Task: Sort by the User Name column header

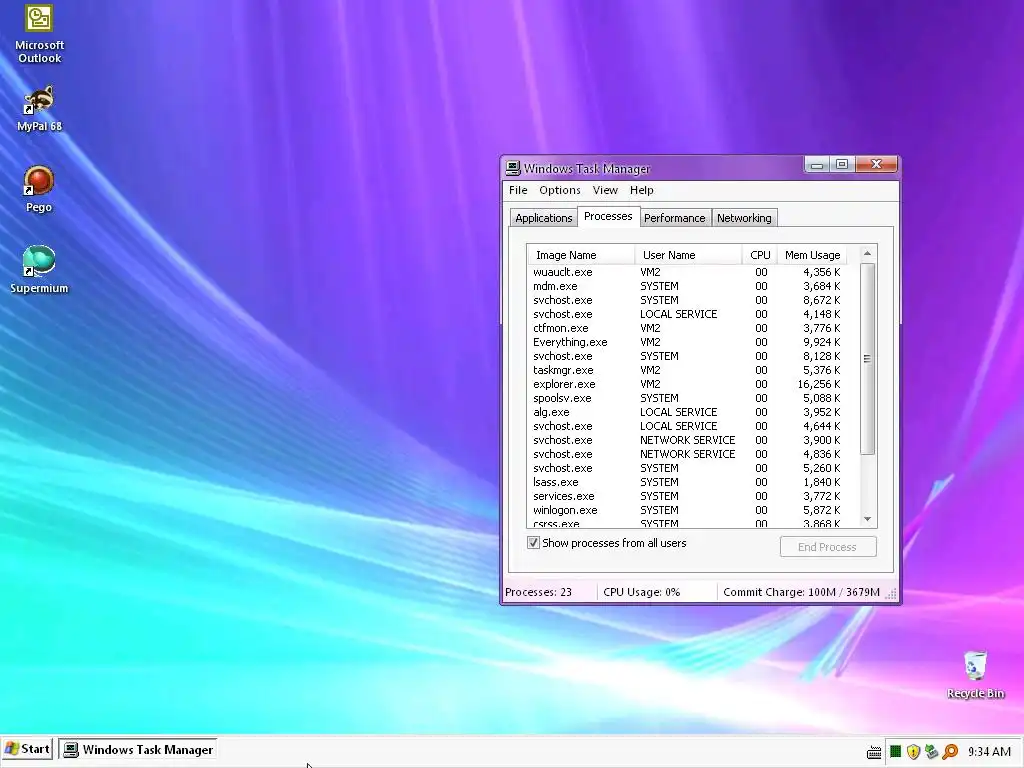Action: [688, 255]
